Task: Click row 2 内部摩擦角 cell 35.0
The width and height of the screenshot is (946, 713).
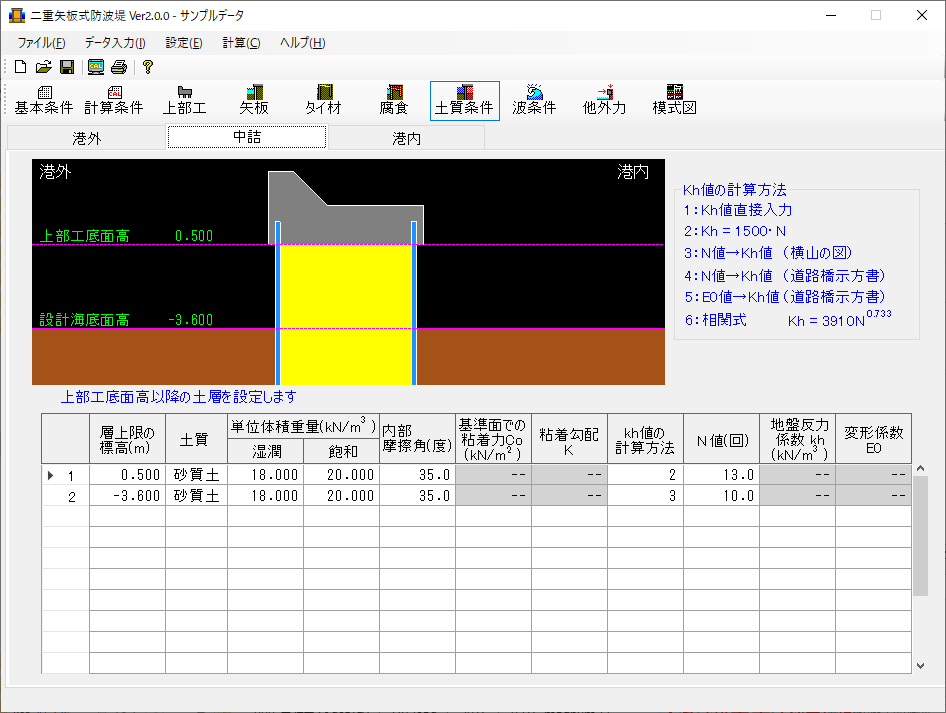Action: click(417, 496)
